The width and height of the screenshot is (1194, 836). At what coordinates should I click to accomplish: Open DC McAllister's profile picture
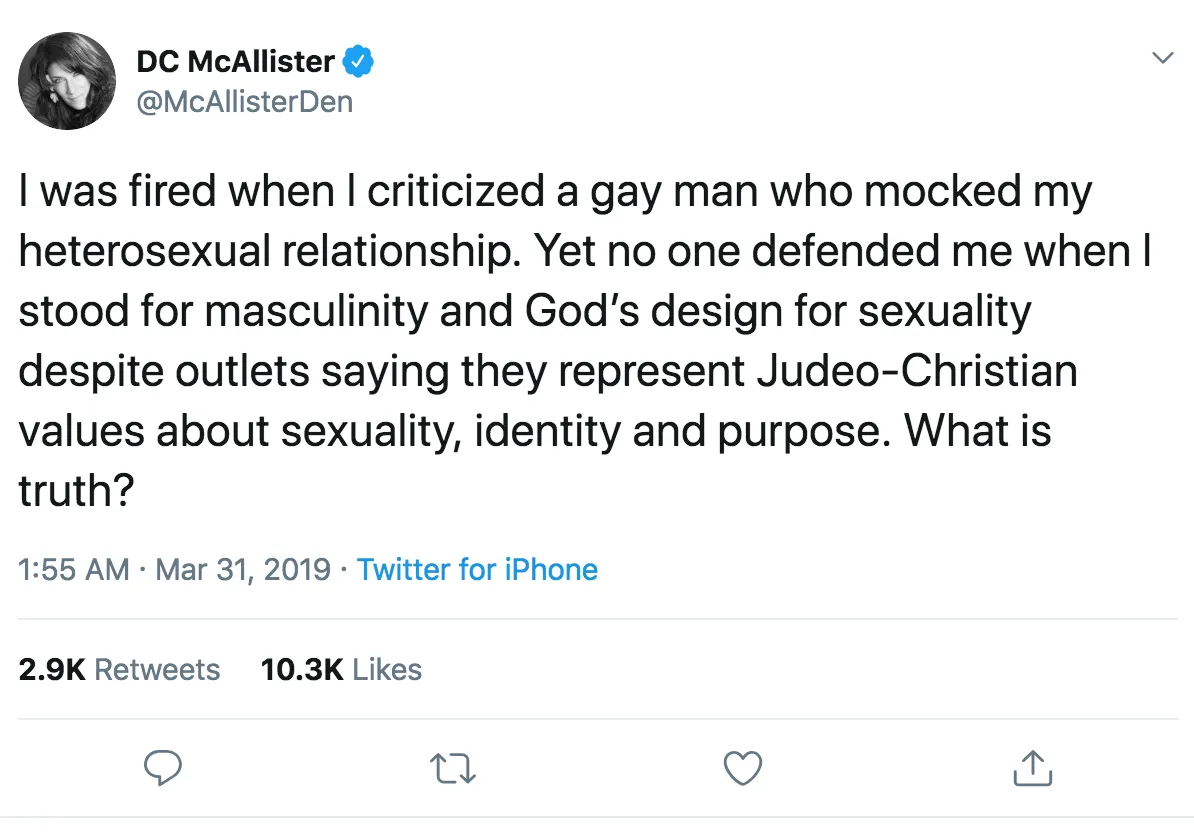[x=68, y=81]
